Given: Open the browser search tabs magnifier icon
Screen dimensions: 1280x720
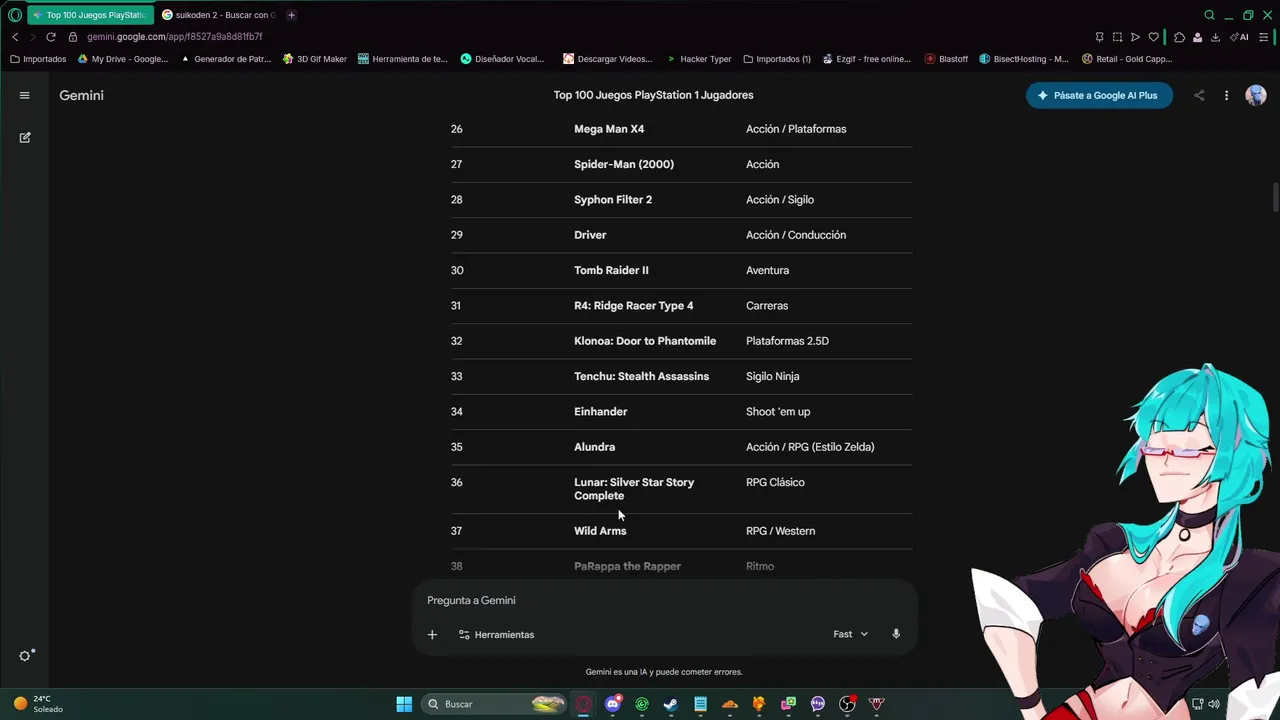Looking at the screenshot, I should 1209,15.
